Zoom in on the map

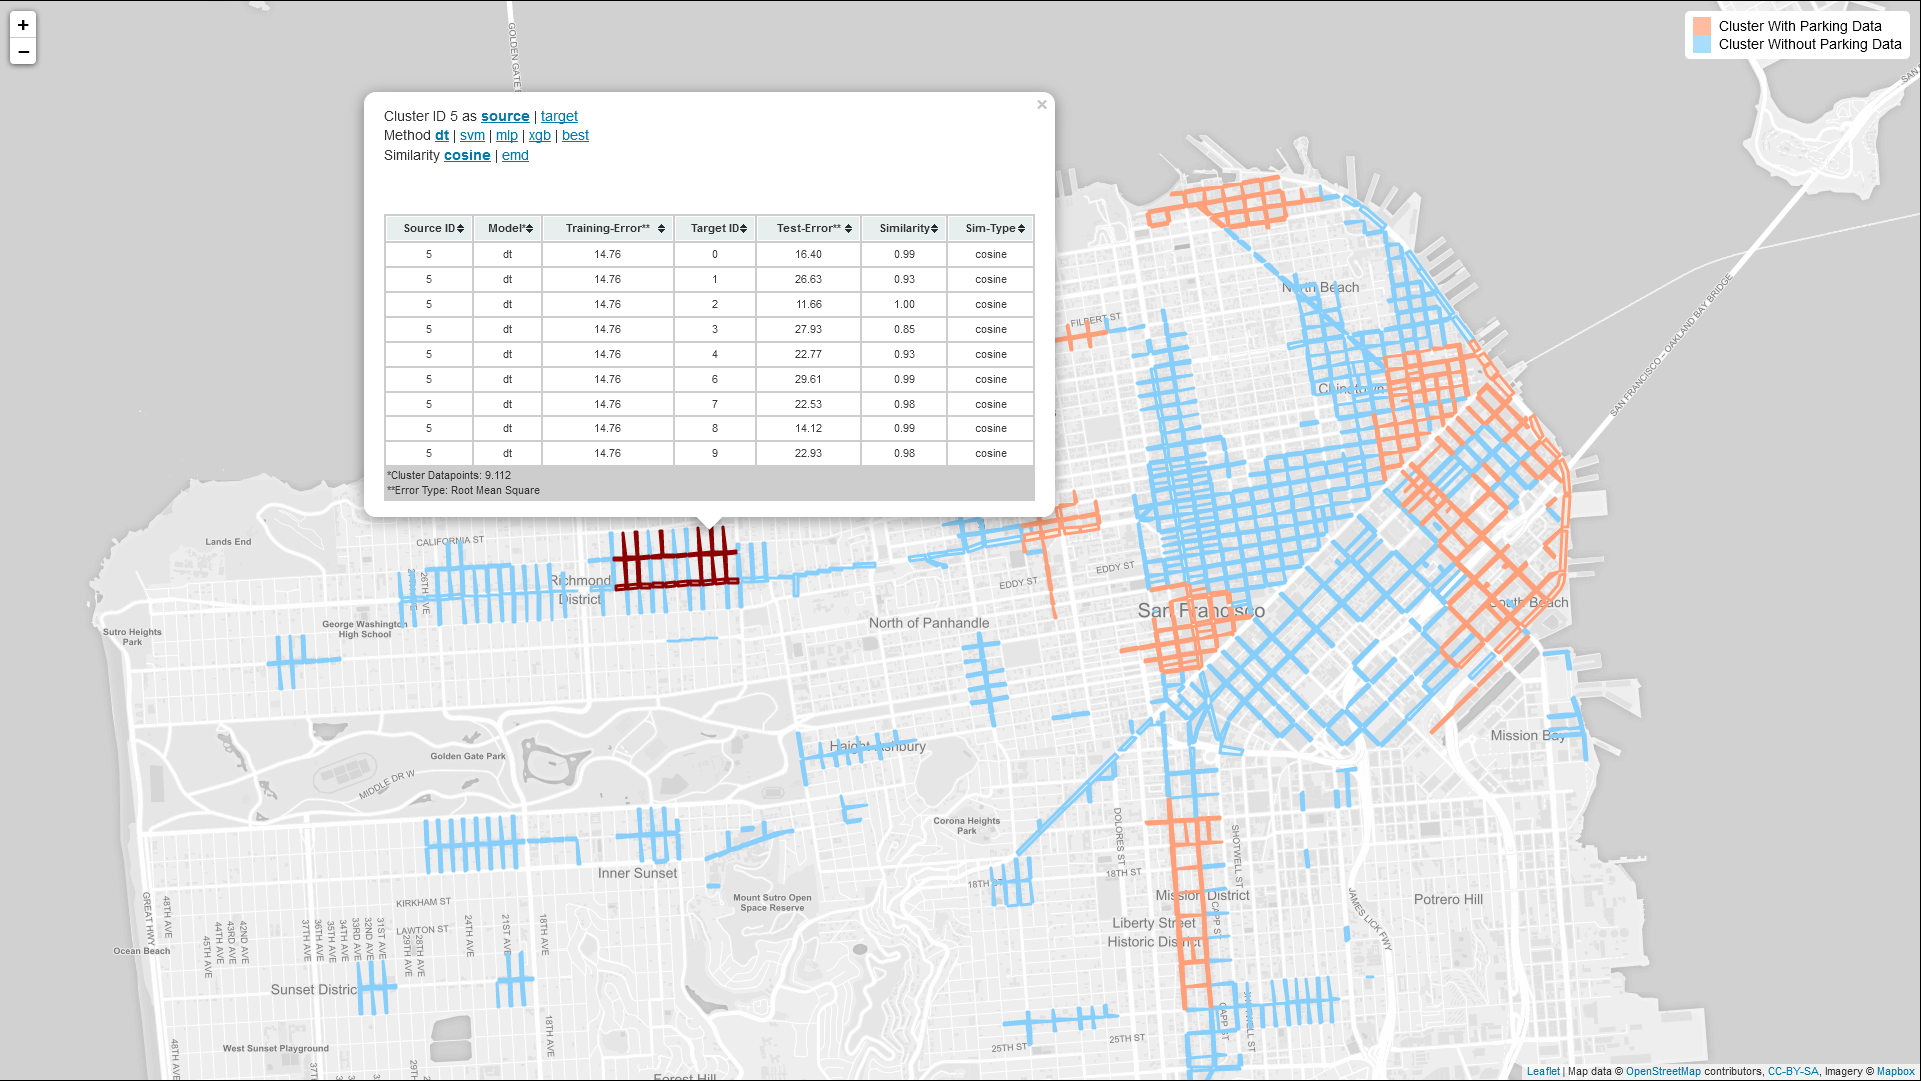23,25
